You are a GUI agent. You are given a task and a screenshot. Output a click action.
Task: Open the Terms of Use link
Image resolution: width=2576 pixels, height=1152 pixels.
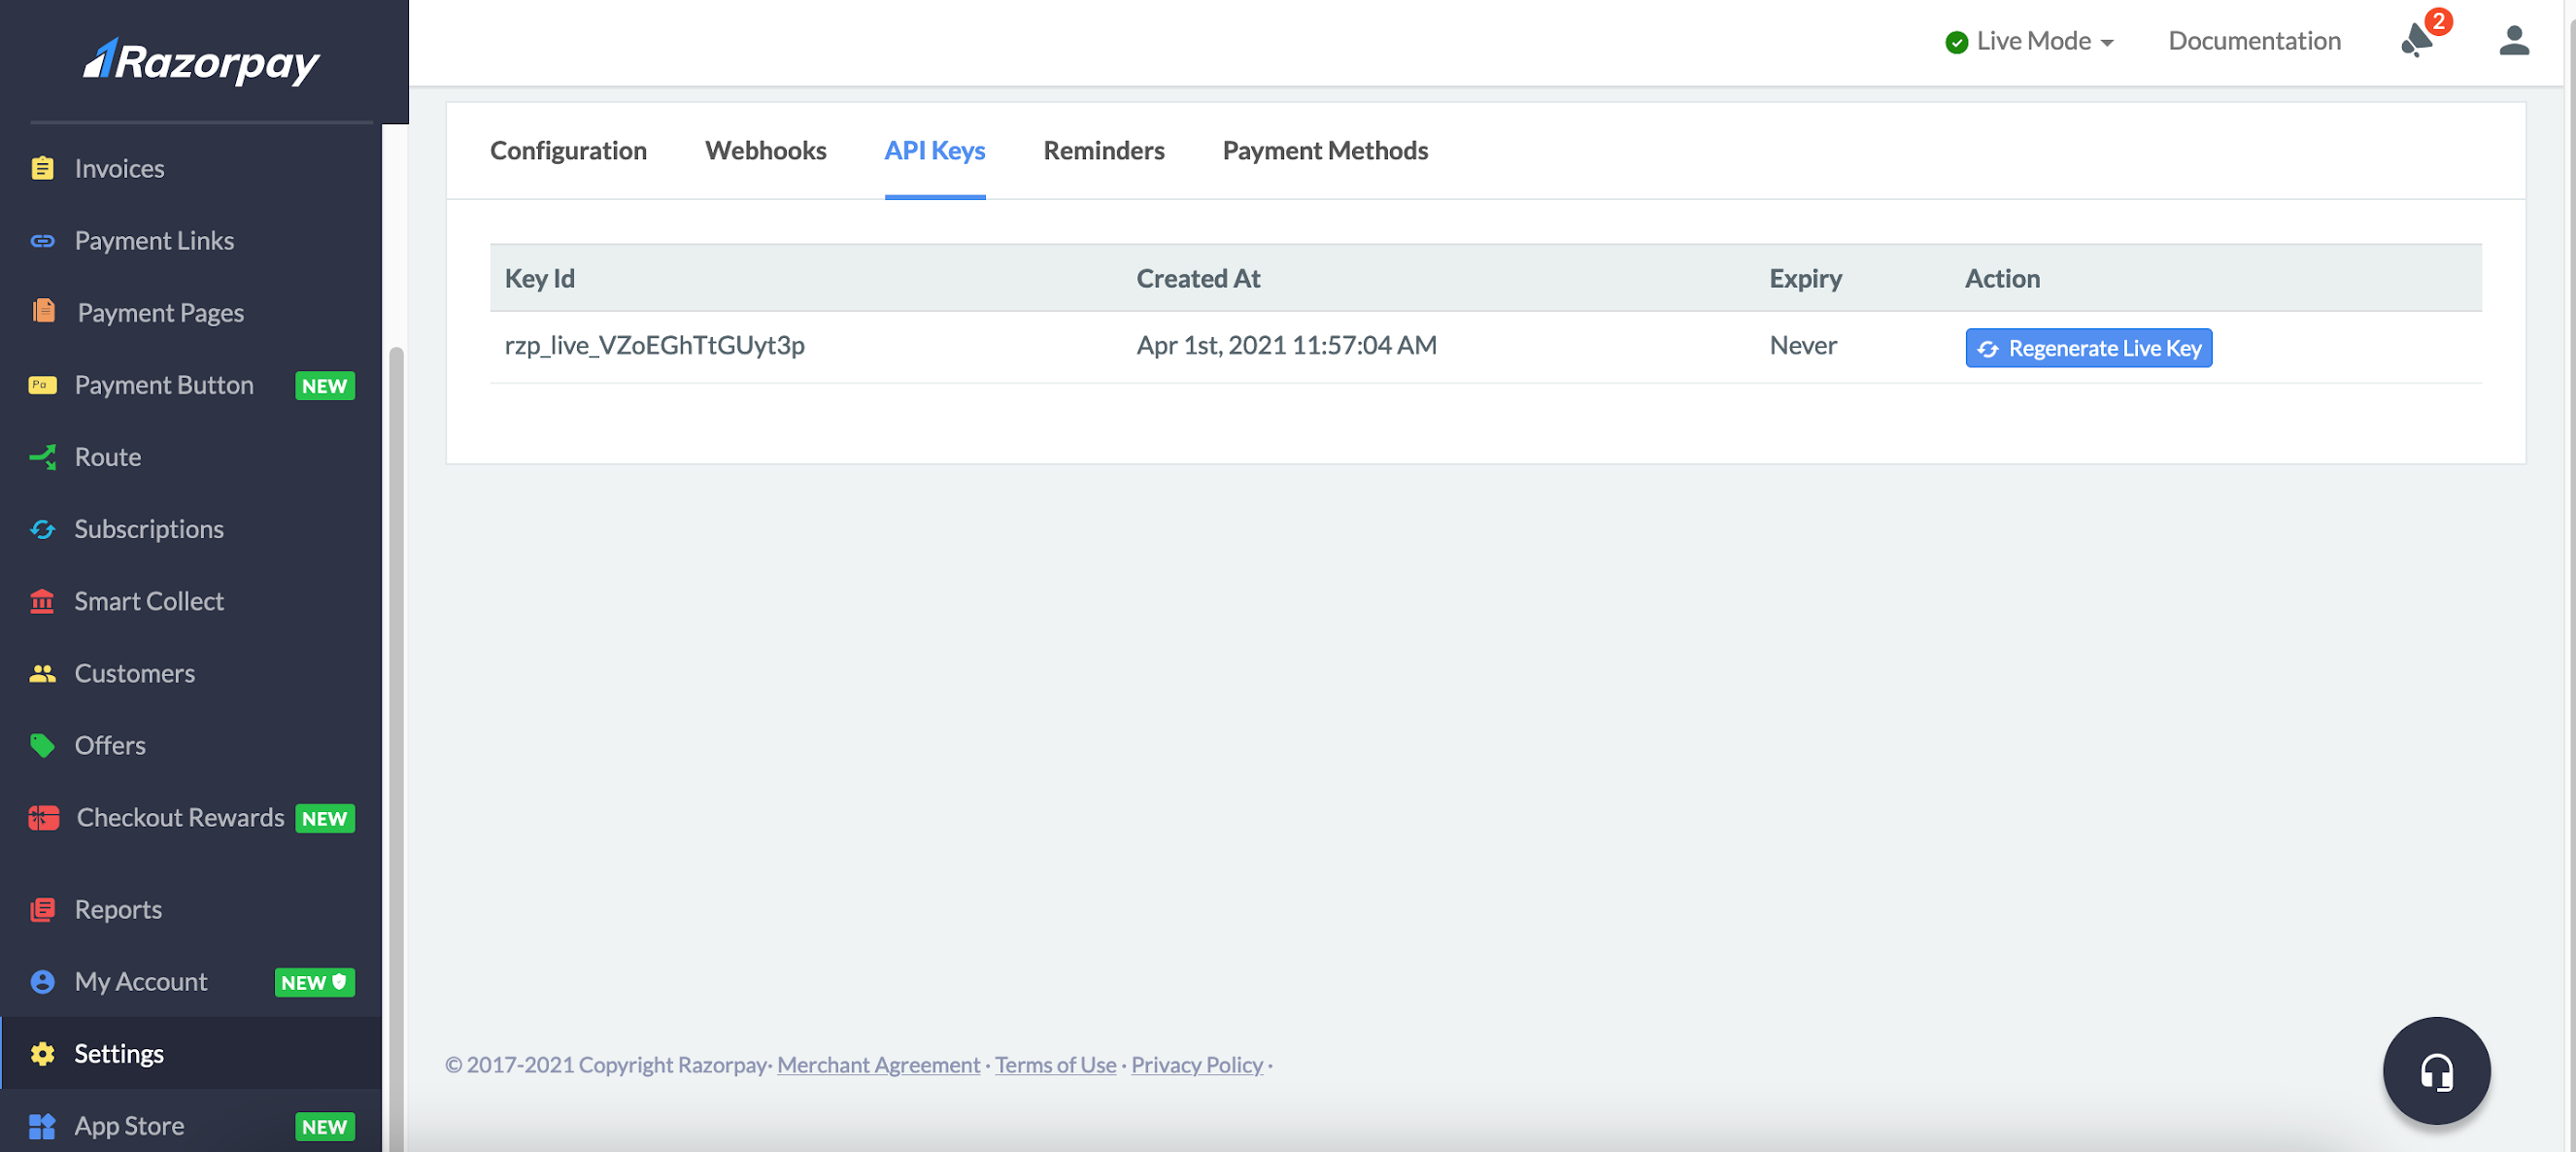click(x=1055, y=1064)
